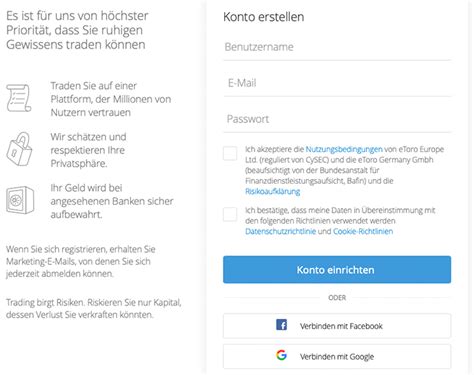Focus the E-Mail input field

click(x=337, y=83)
